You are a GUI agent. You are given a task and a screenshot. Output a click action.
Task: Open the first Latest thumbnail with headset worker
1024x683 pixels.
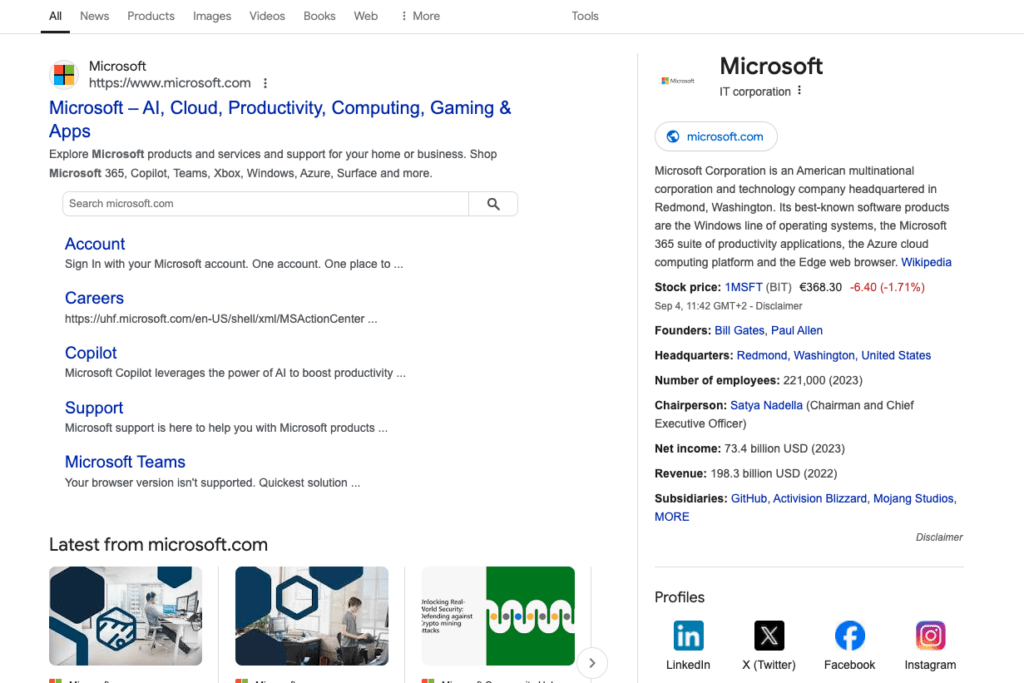(125, 616)
